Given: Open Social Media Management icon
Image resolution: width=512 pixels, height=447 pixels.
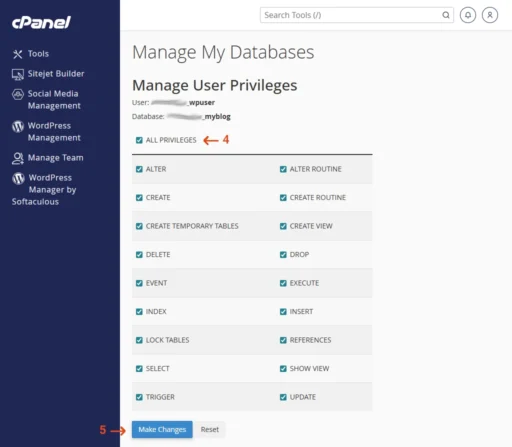Looking at the screenshot, I should [18, 94].
